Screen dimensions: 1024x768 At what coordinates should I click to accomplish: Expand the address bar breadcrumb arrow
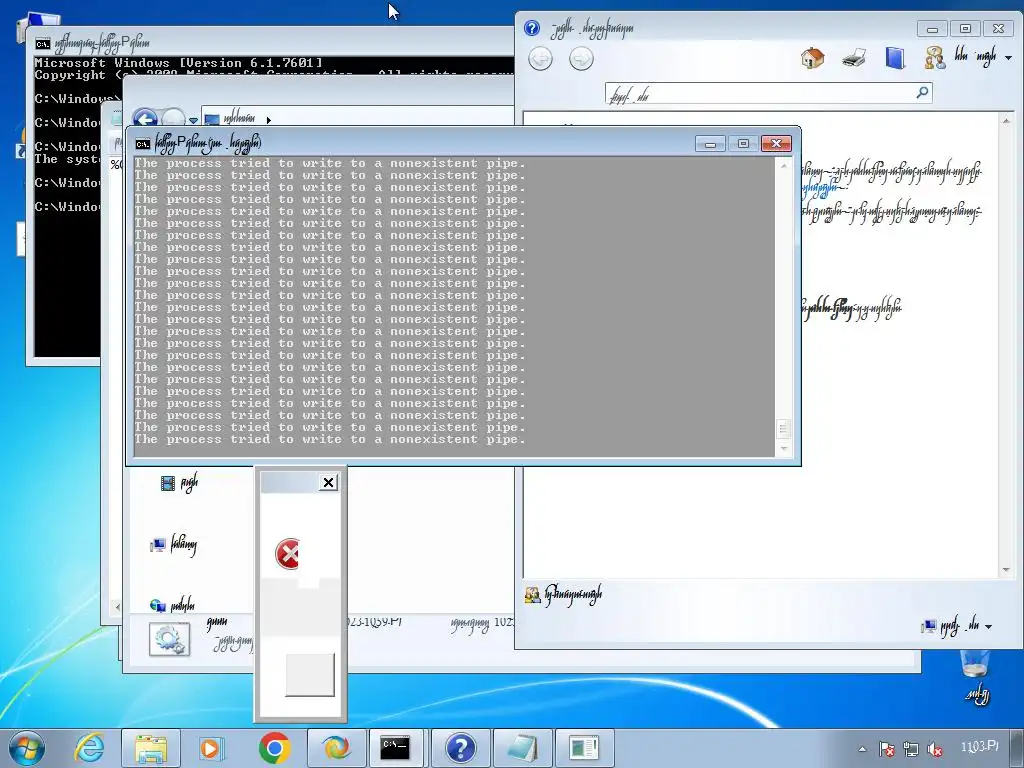point(268,120)
